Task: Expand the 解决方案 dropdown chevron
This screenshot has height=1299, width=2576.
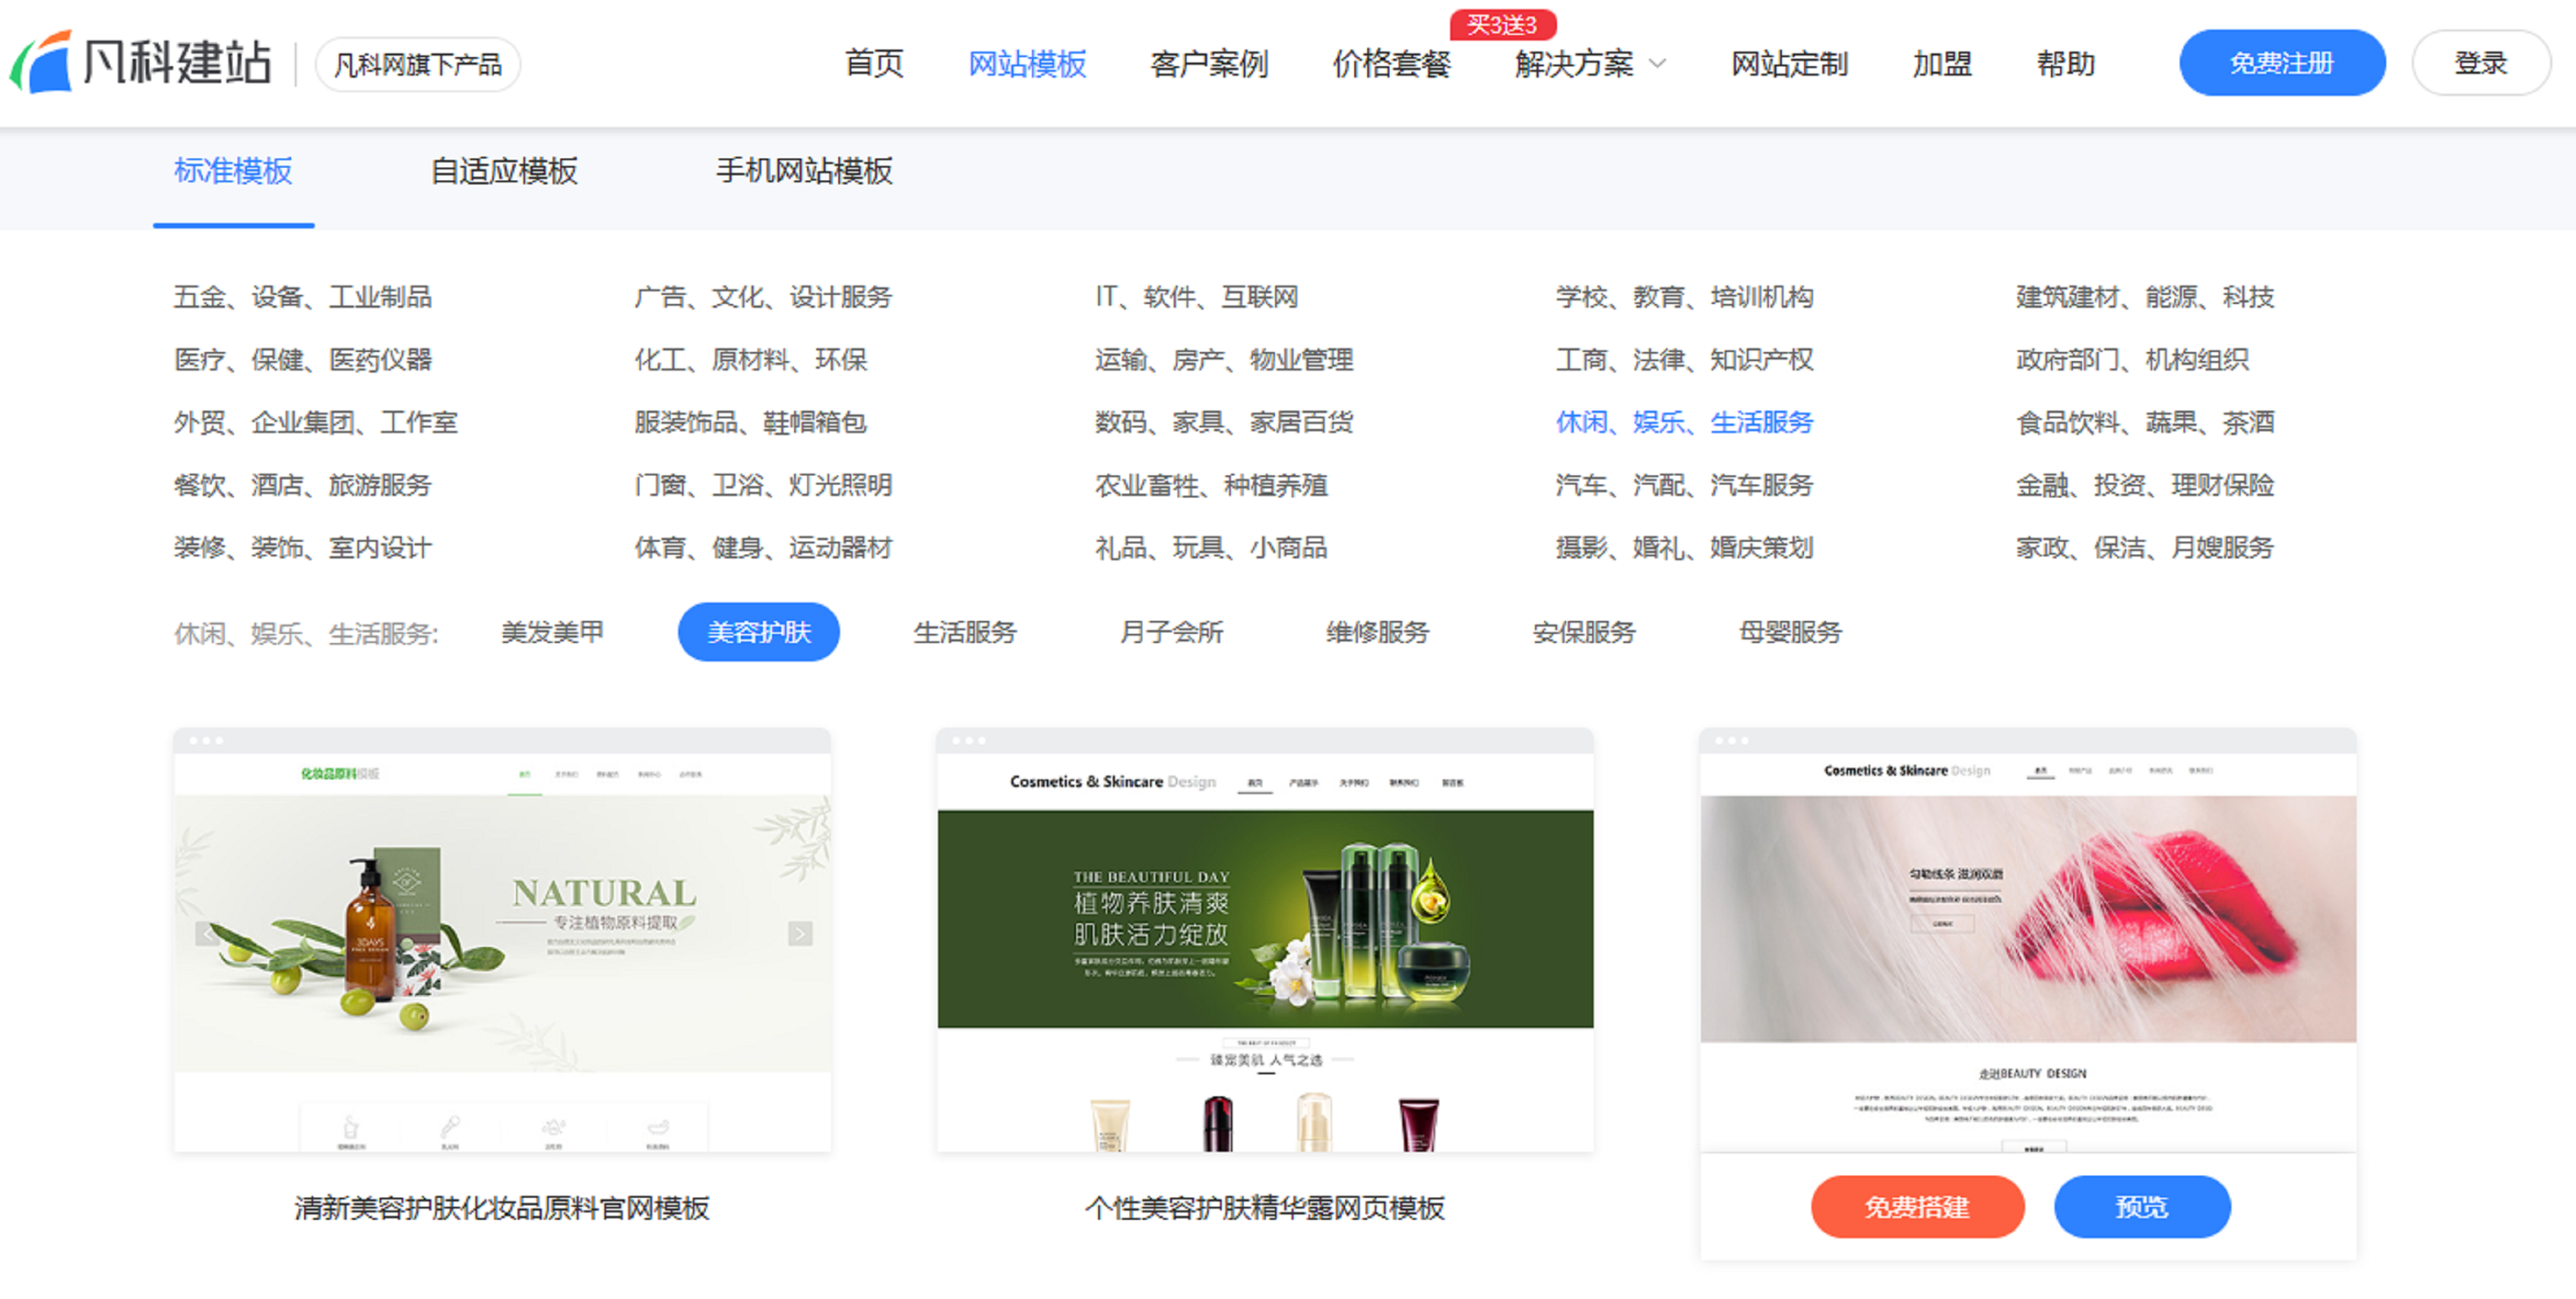Action: tap(1657, 64)
